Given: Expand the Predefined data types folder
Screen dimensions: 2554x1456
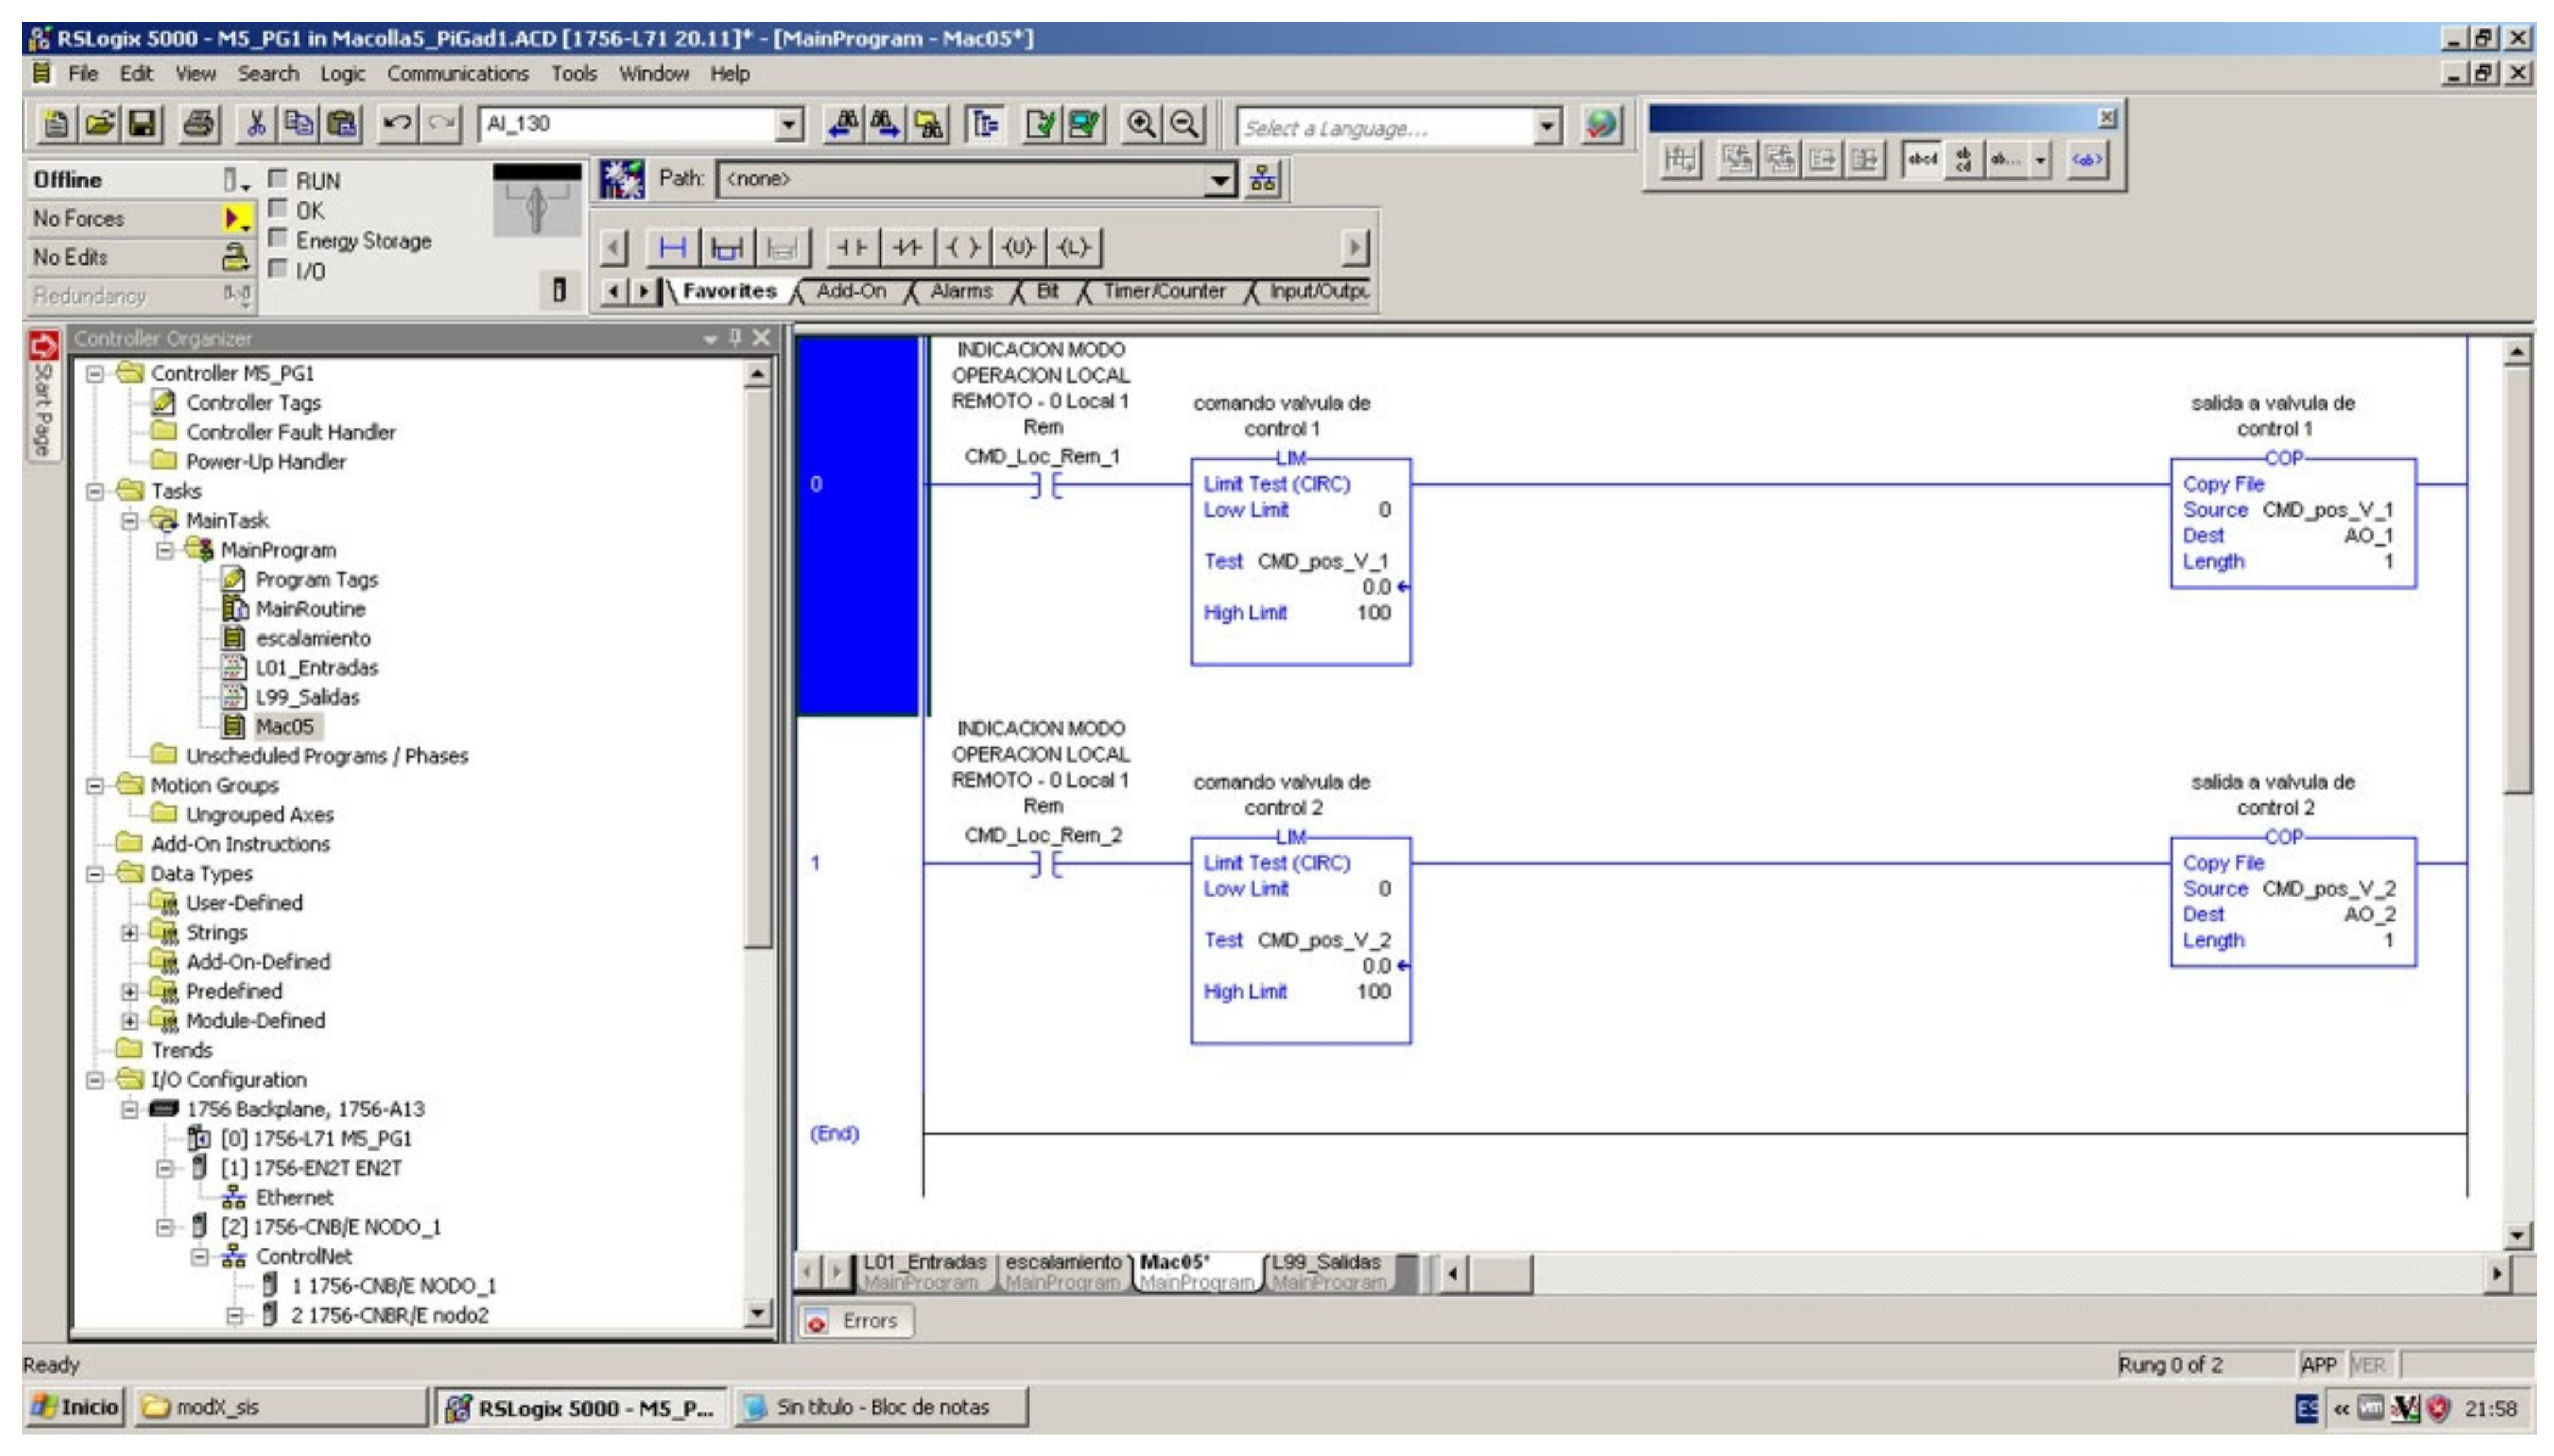Looking at the screenshot, I should 129,992.
